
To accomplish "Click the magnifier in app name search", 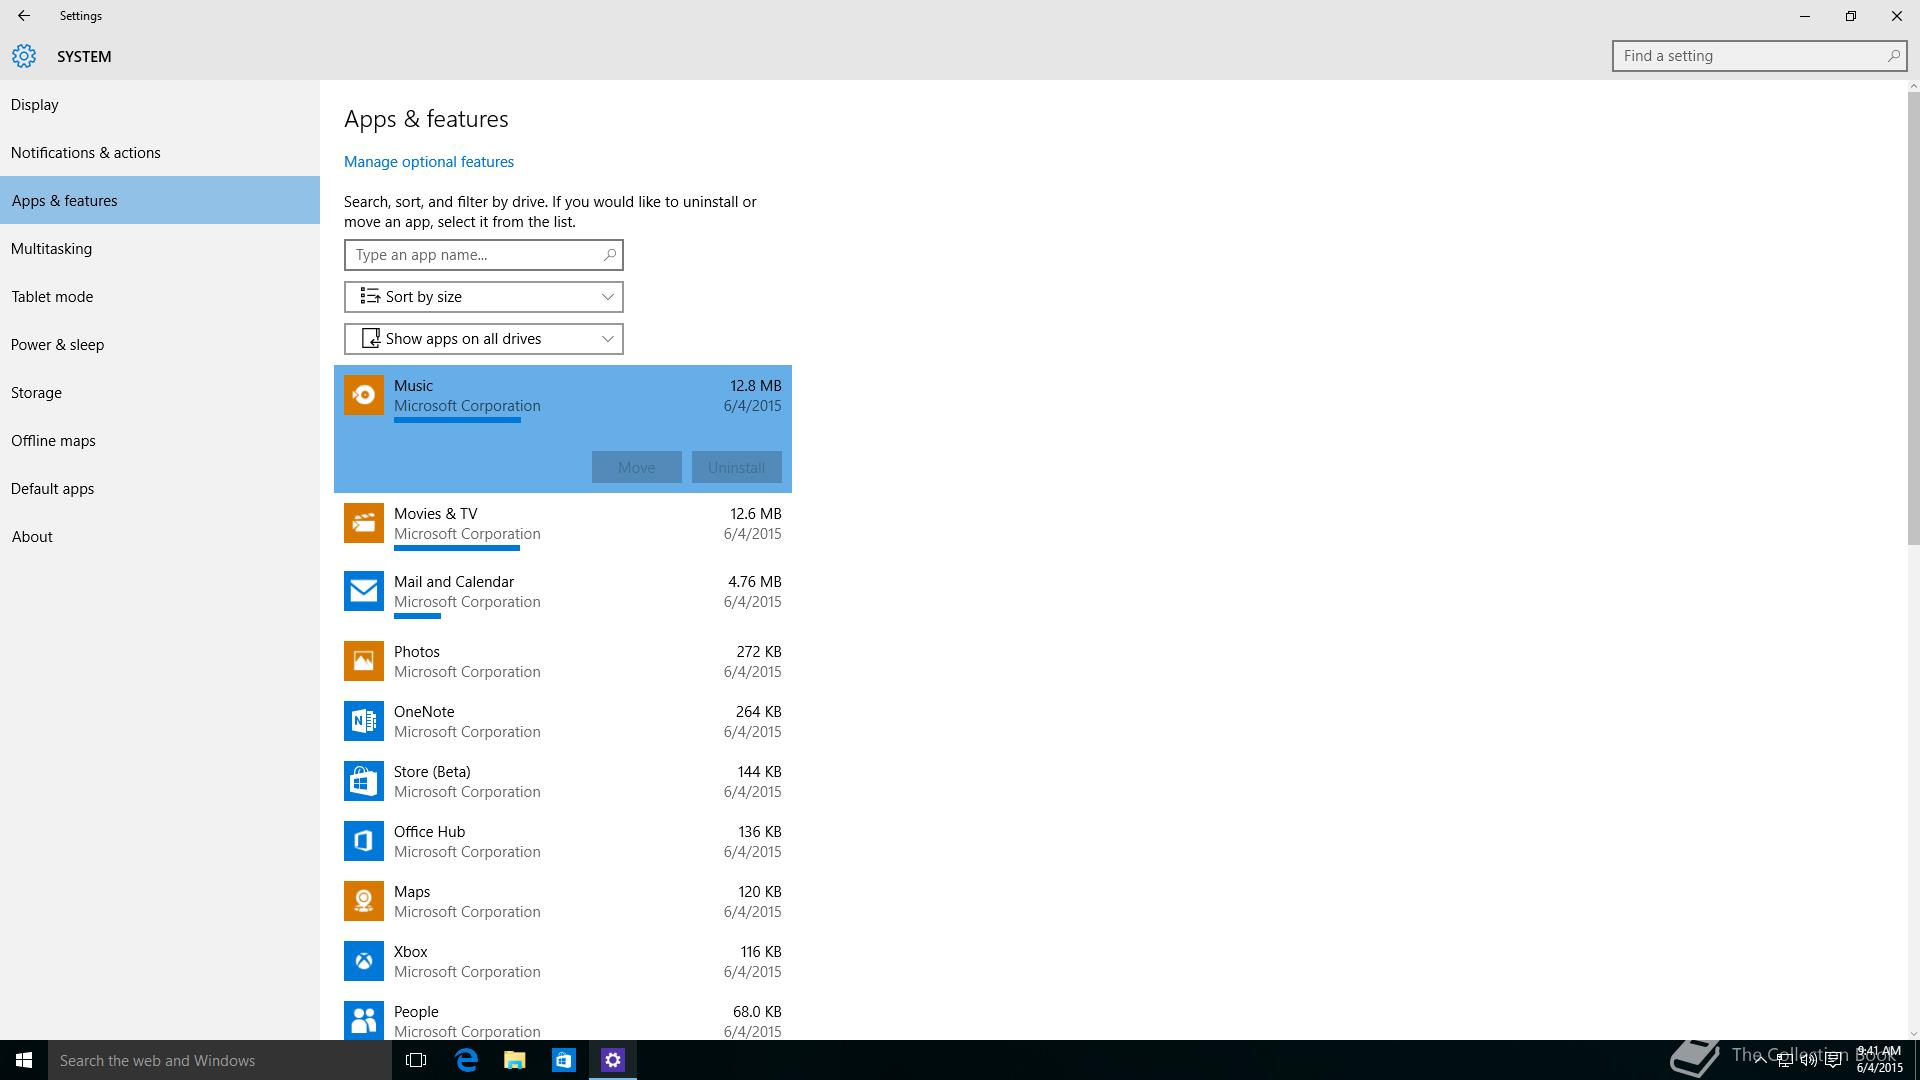I will pos(609,255).
